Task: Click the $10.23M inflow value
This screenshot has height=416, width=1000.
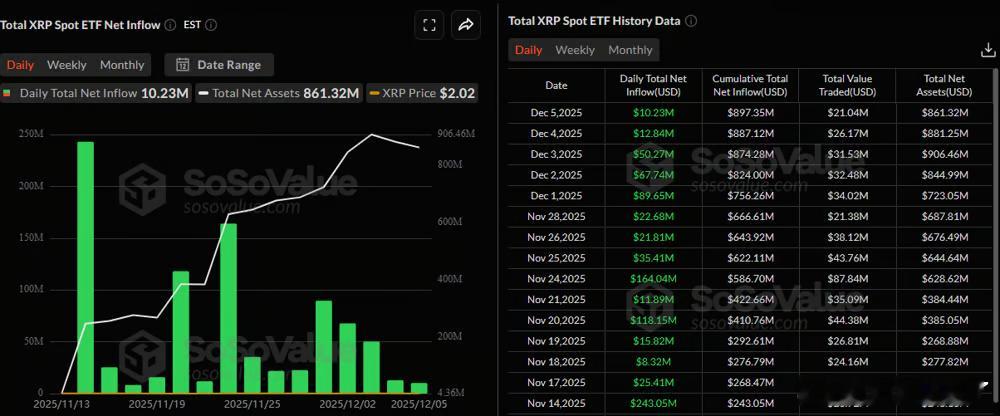Action: tap(653, 112)
